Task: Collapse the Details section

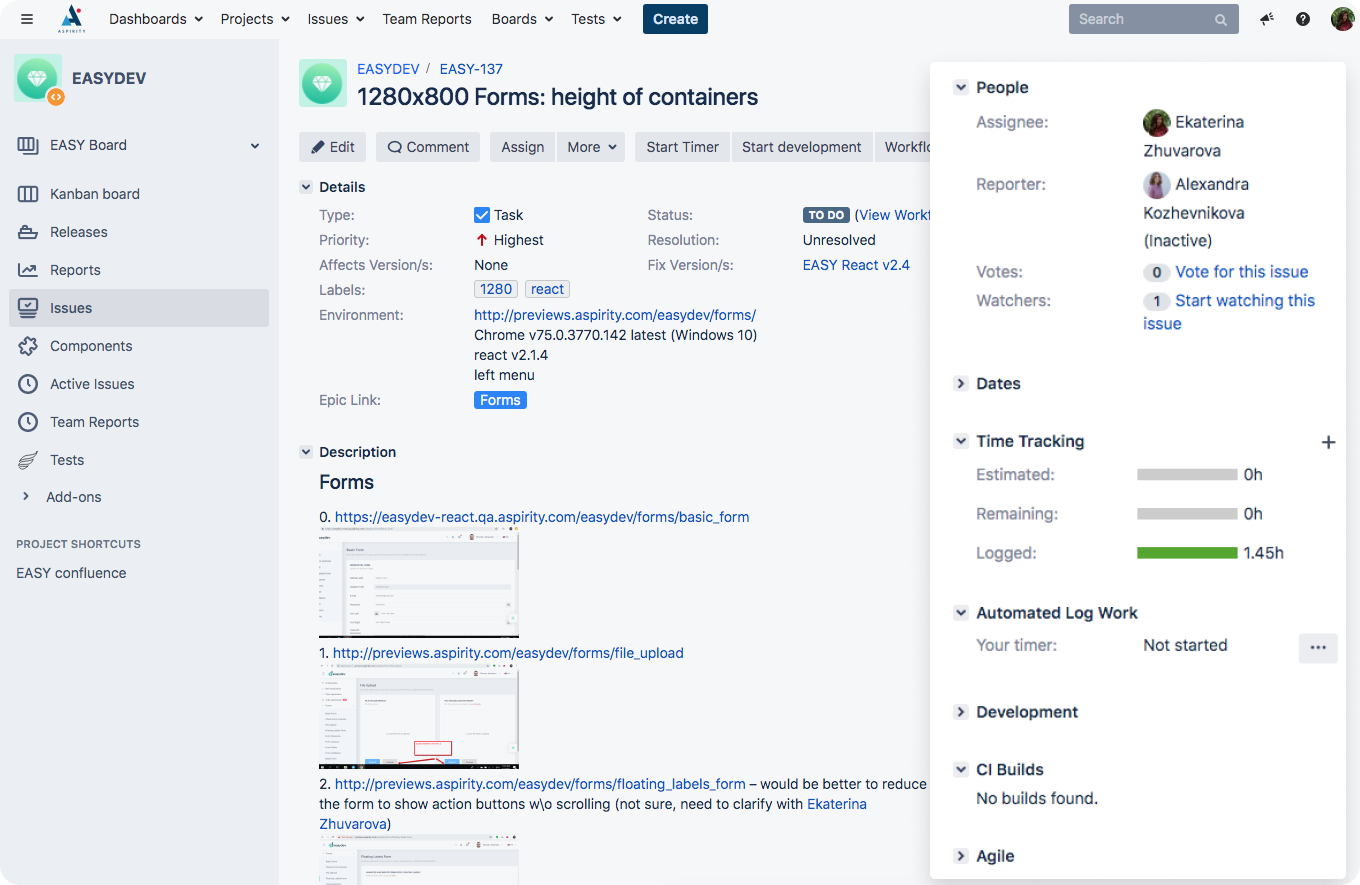Action: click(306, 187)
